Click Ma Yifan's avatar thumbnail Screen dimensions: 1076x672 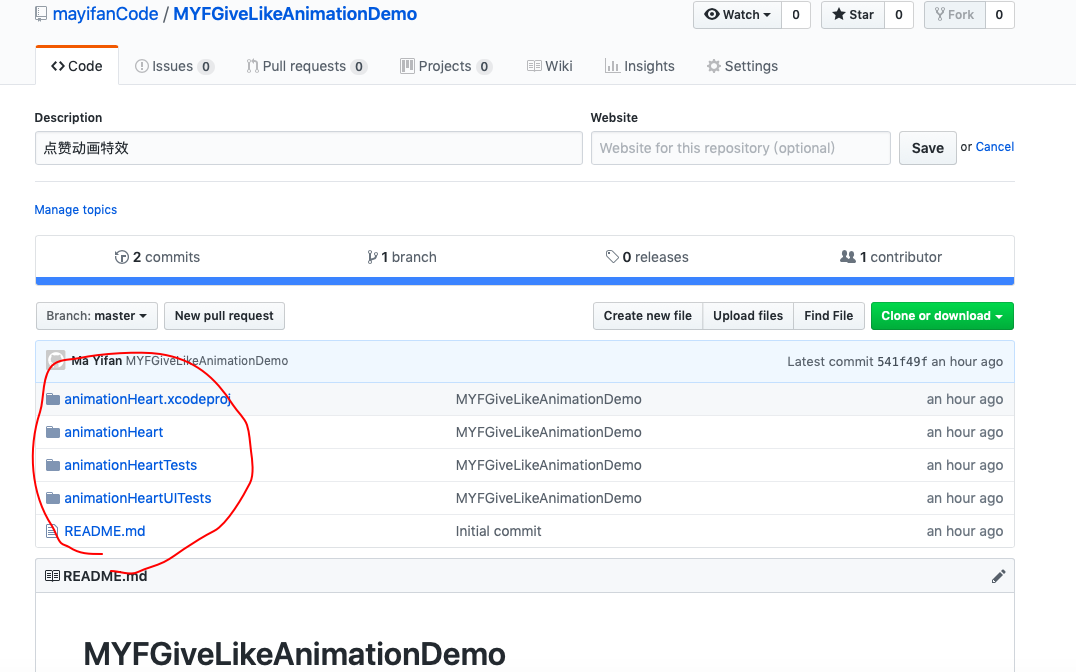tap(56, 360)
